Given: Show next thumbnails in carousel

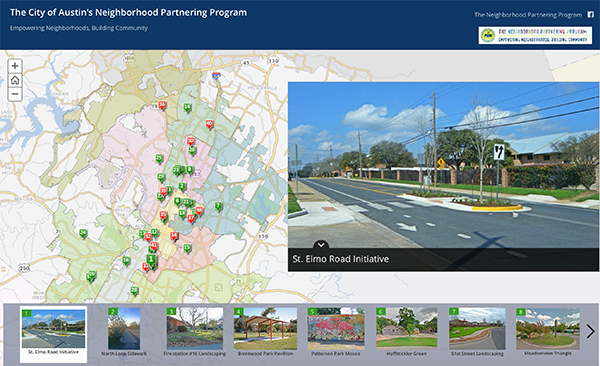Looking at the screenshot, I should (590, 332).
